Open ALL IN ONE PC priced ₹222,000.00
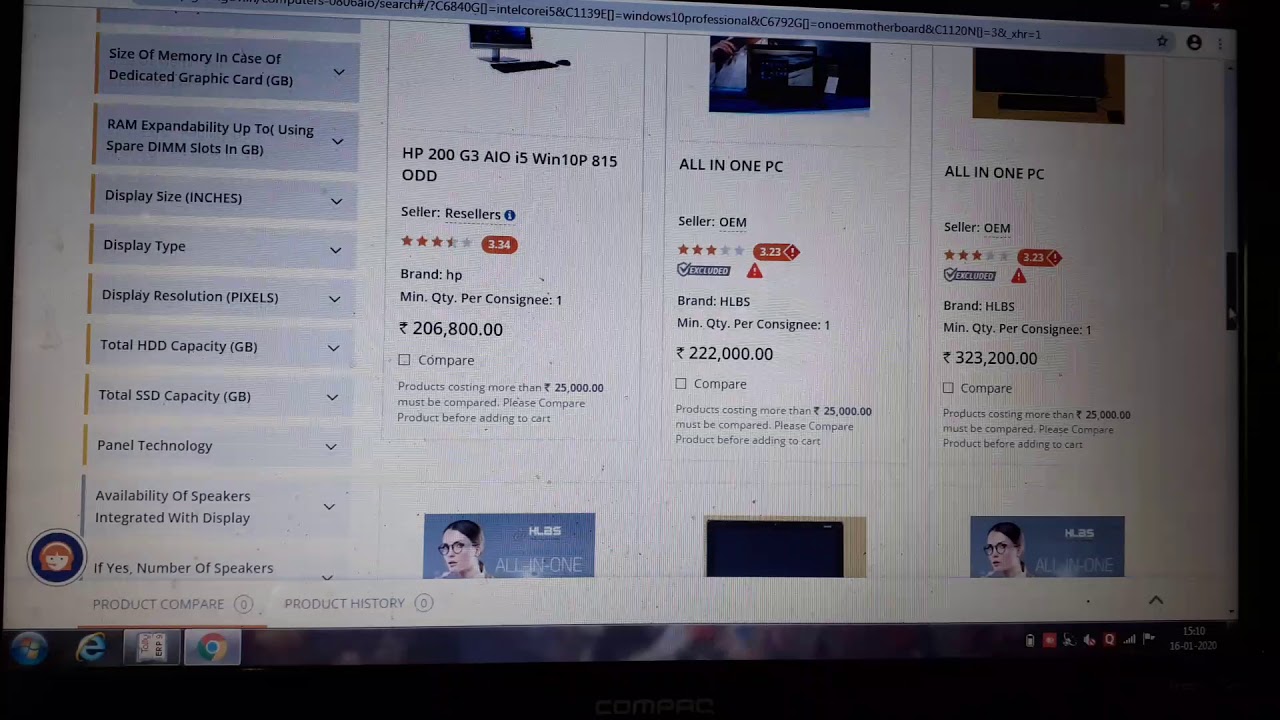The image size is (1280, 720). pos(731,166)
